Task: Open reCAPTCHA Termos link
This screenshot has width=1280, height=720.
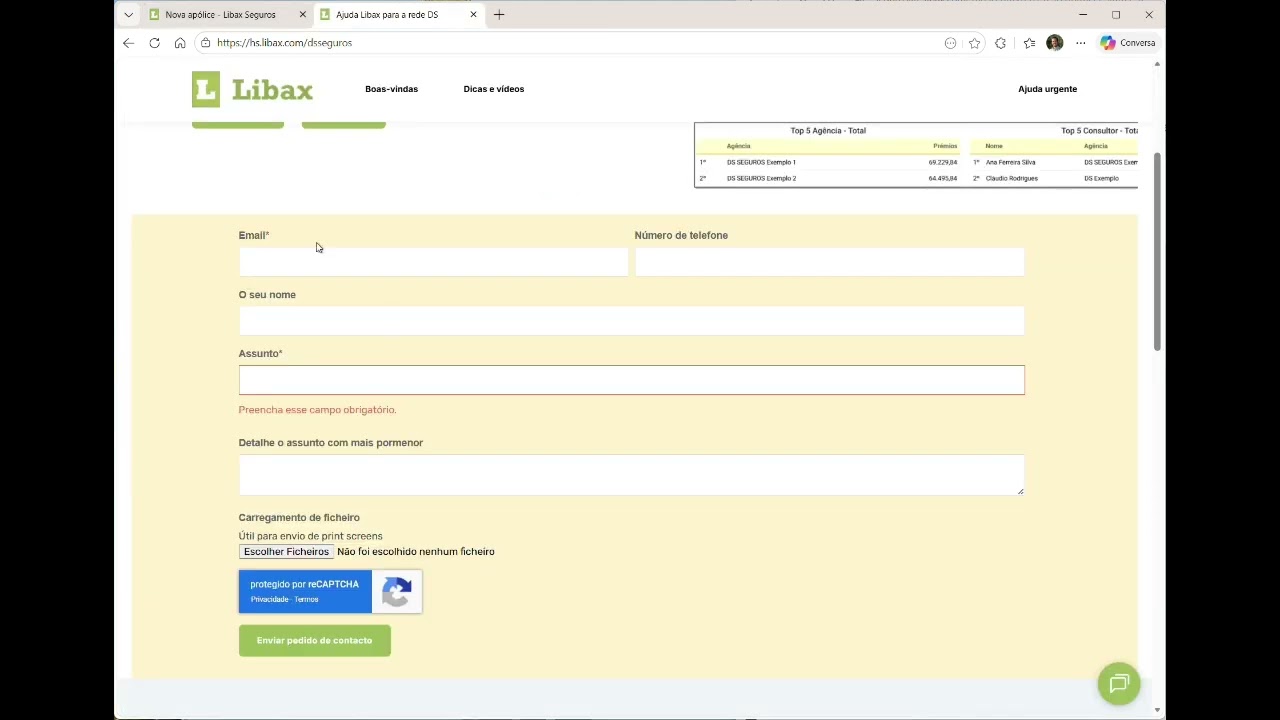Action: (x=306, y=599)
